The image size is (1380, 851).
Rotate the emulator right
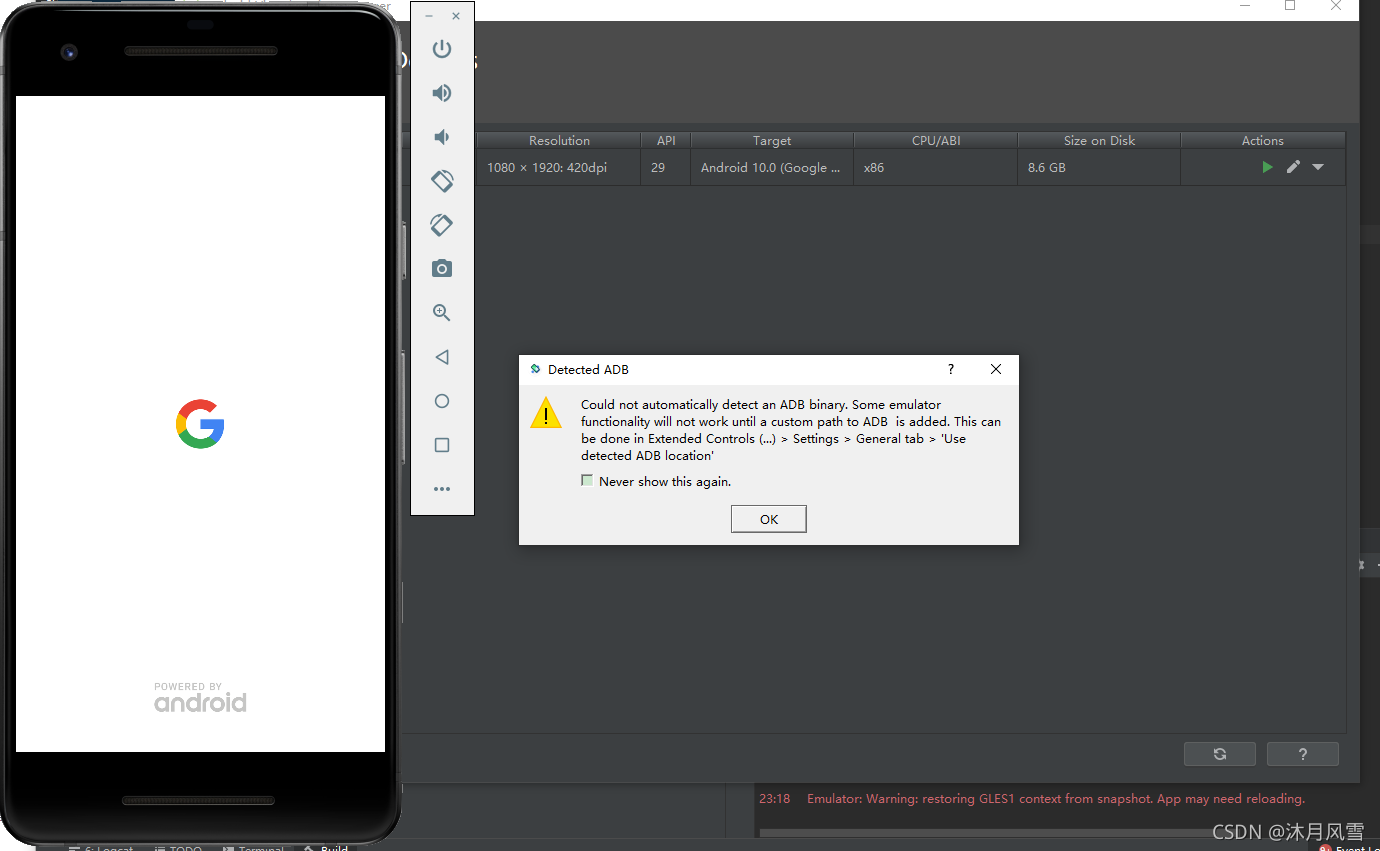442,225
